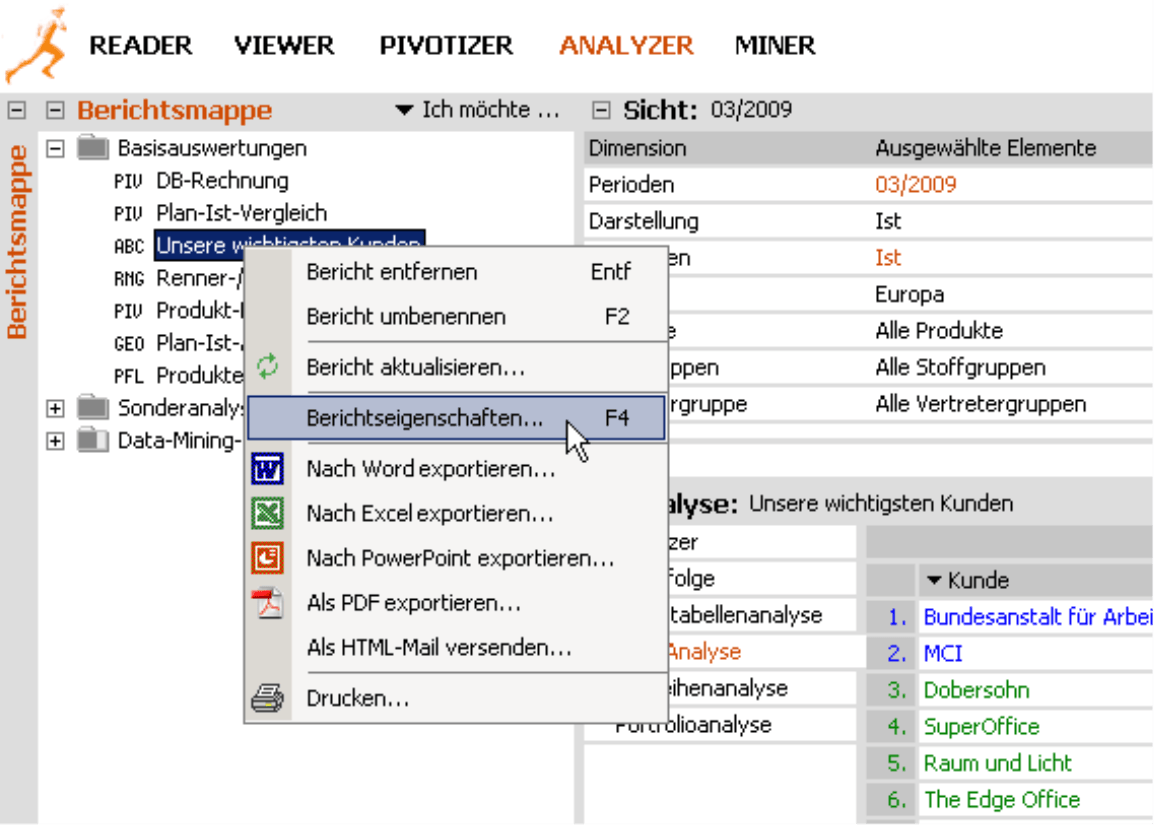The width and height of the screenshot is (1154, 825).
Task: Click the PIV icon beside Plan-Ist-Vergleich
Action: click(x=128, y=213)
